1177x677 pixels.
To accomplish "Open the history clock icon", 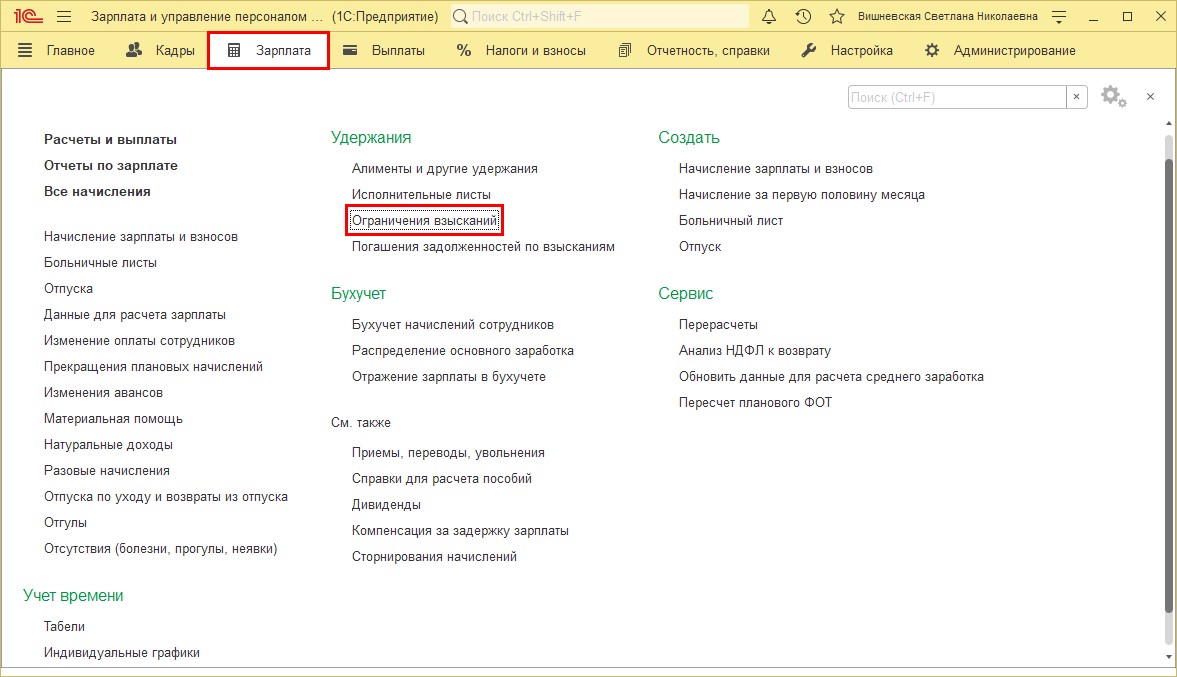I will tap(803, 17).
